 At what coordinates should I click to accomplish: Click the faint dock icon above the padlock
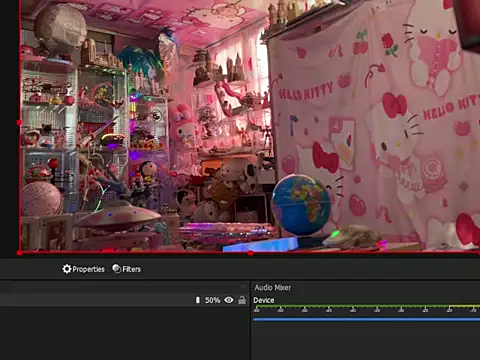point(243,287)
